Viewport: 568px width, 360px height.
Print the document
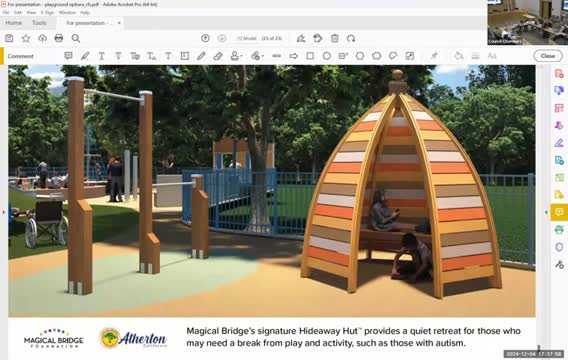click(59, 38)
